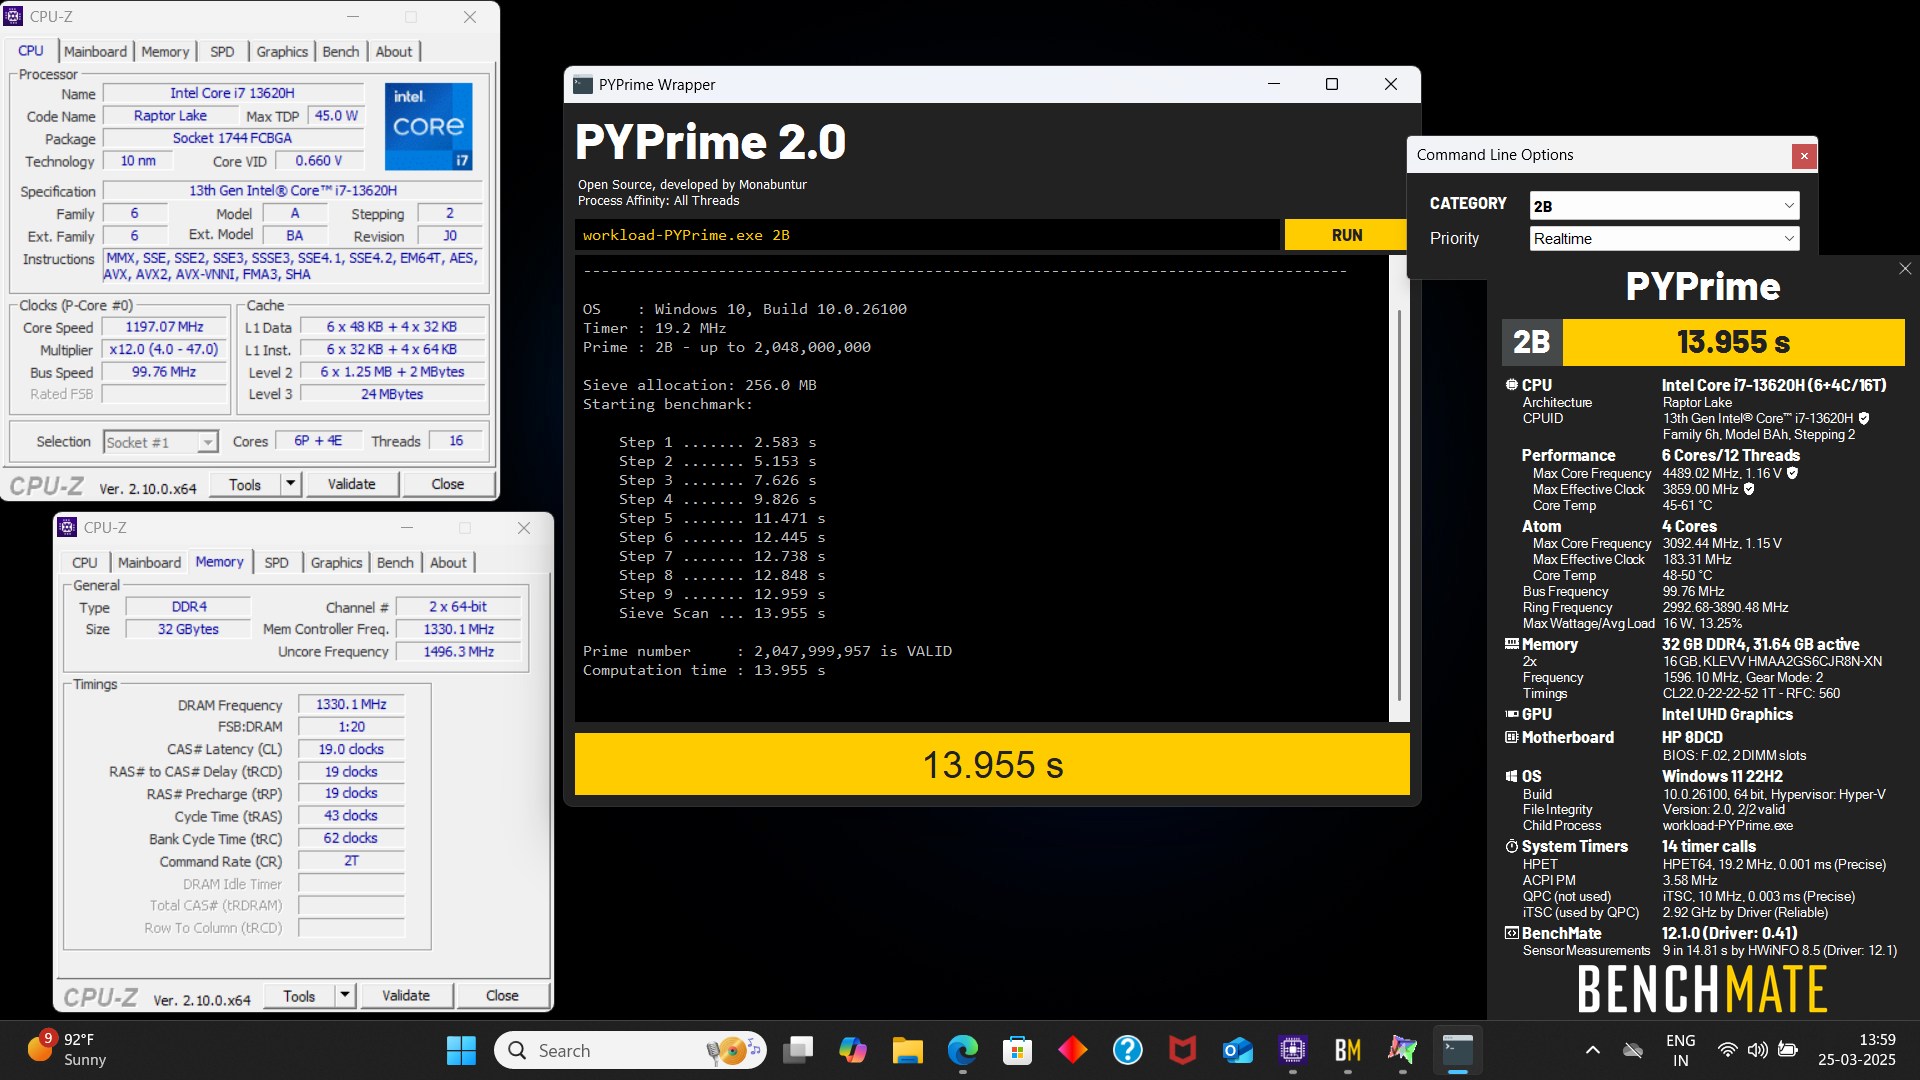Open the Priority Realtime dropdown
The image size is (1920, 1080).
(x=1664, y=239)
